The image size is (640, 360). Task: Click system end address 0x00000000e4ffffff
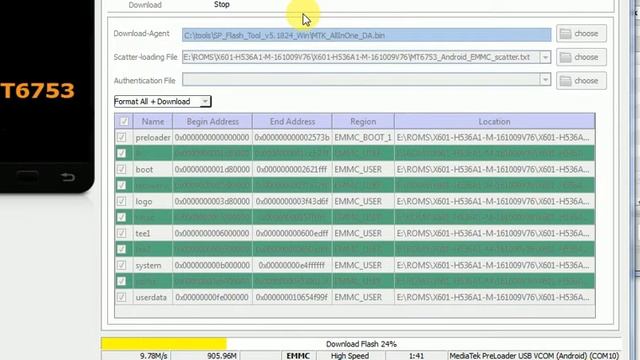tap(292, 265)
